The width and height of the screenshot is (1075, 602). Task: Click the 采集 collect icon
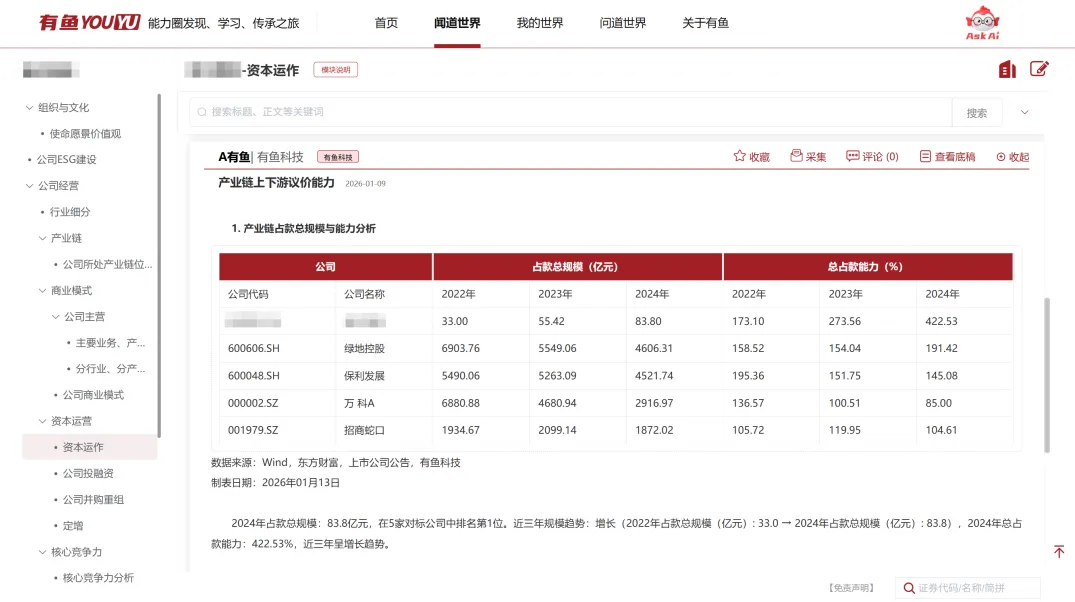[796, 156]
